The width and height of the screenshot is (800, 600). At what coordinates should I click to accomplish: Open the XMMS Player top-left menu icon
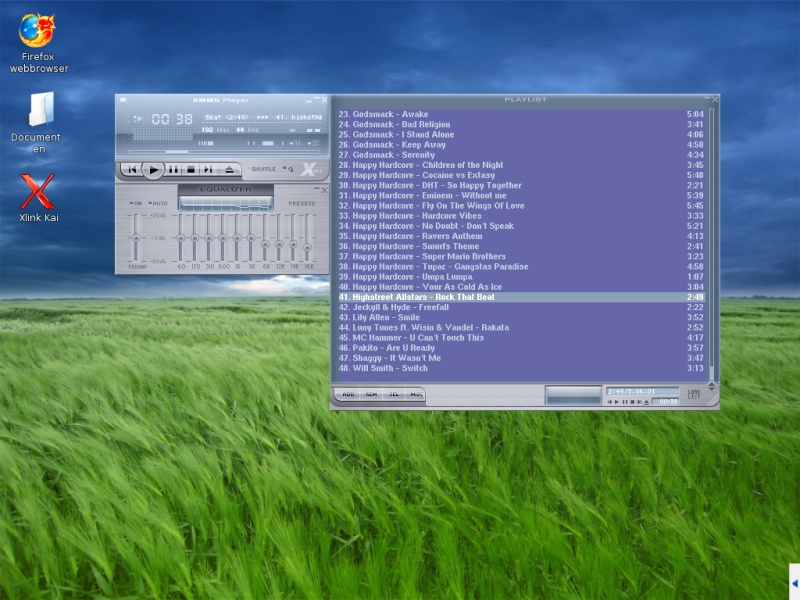(123, 99)
